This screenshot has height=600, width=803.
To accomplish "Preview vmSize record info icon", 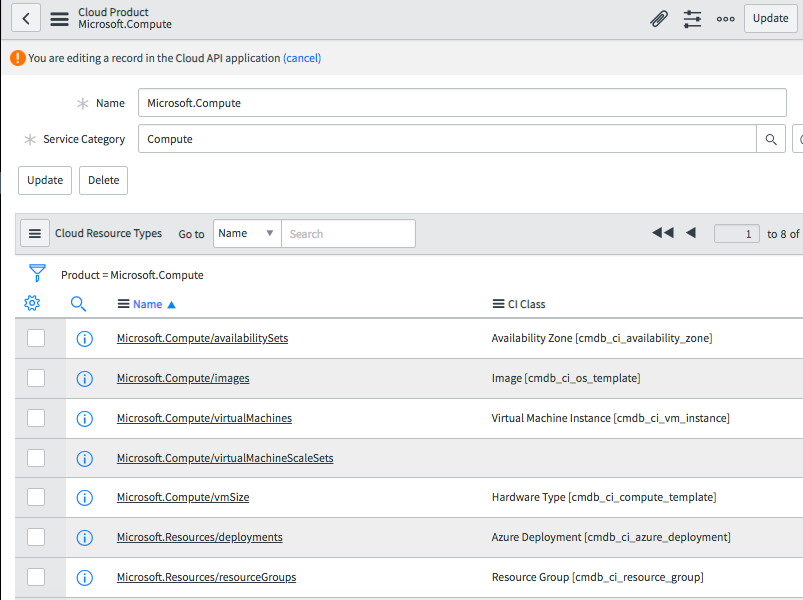I will [x=84, y=498].
